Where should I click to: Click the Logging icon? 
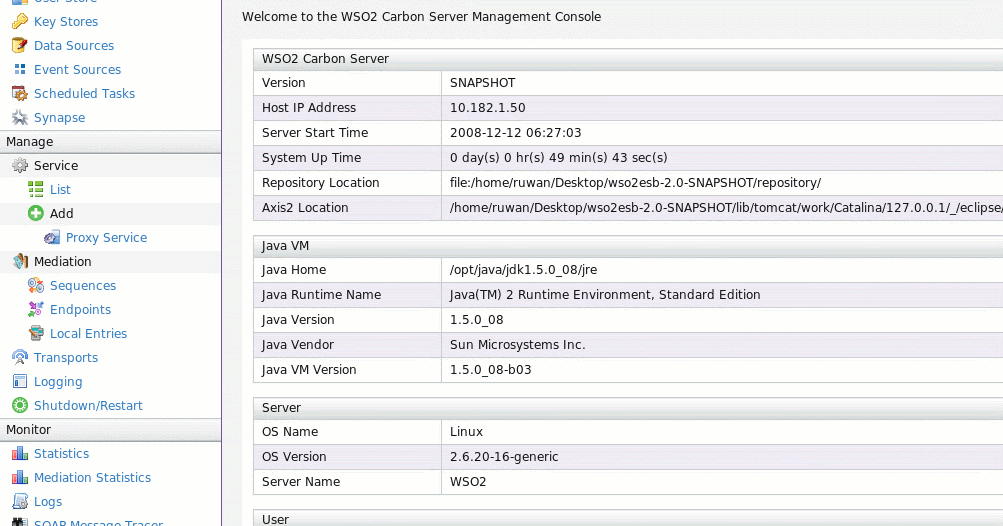pos(20,381)
